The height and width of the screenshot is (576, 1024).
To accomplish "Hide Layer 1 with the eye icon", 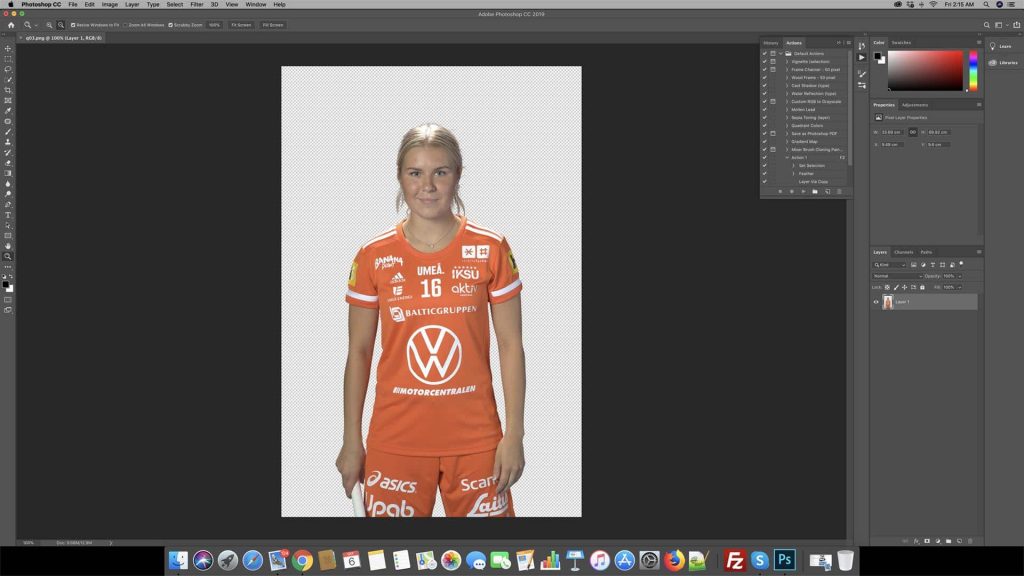I will (x=876, y=302).
